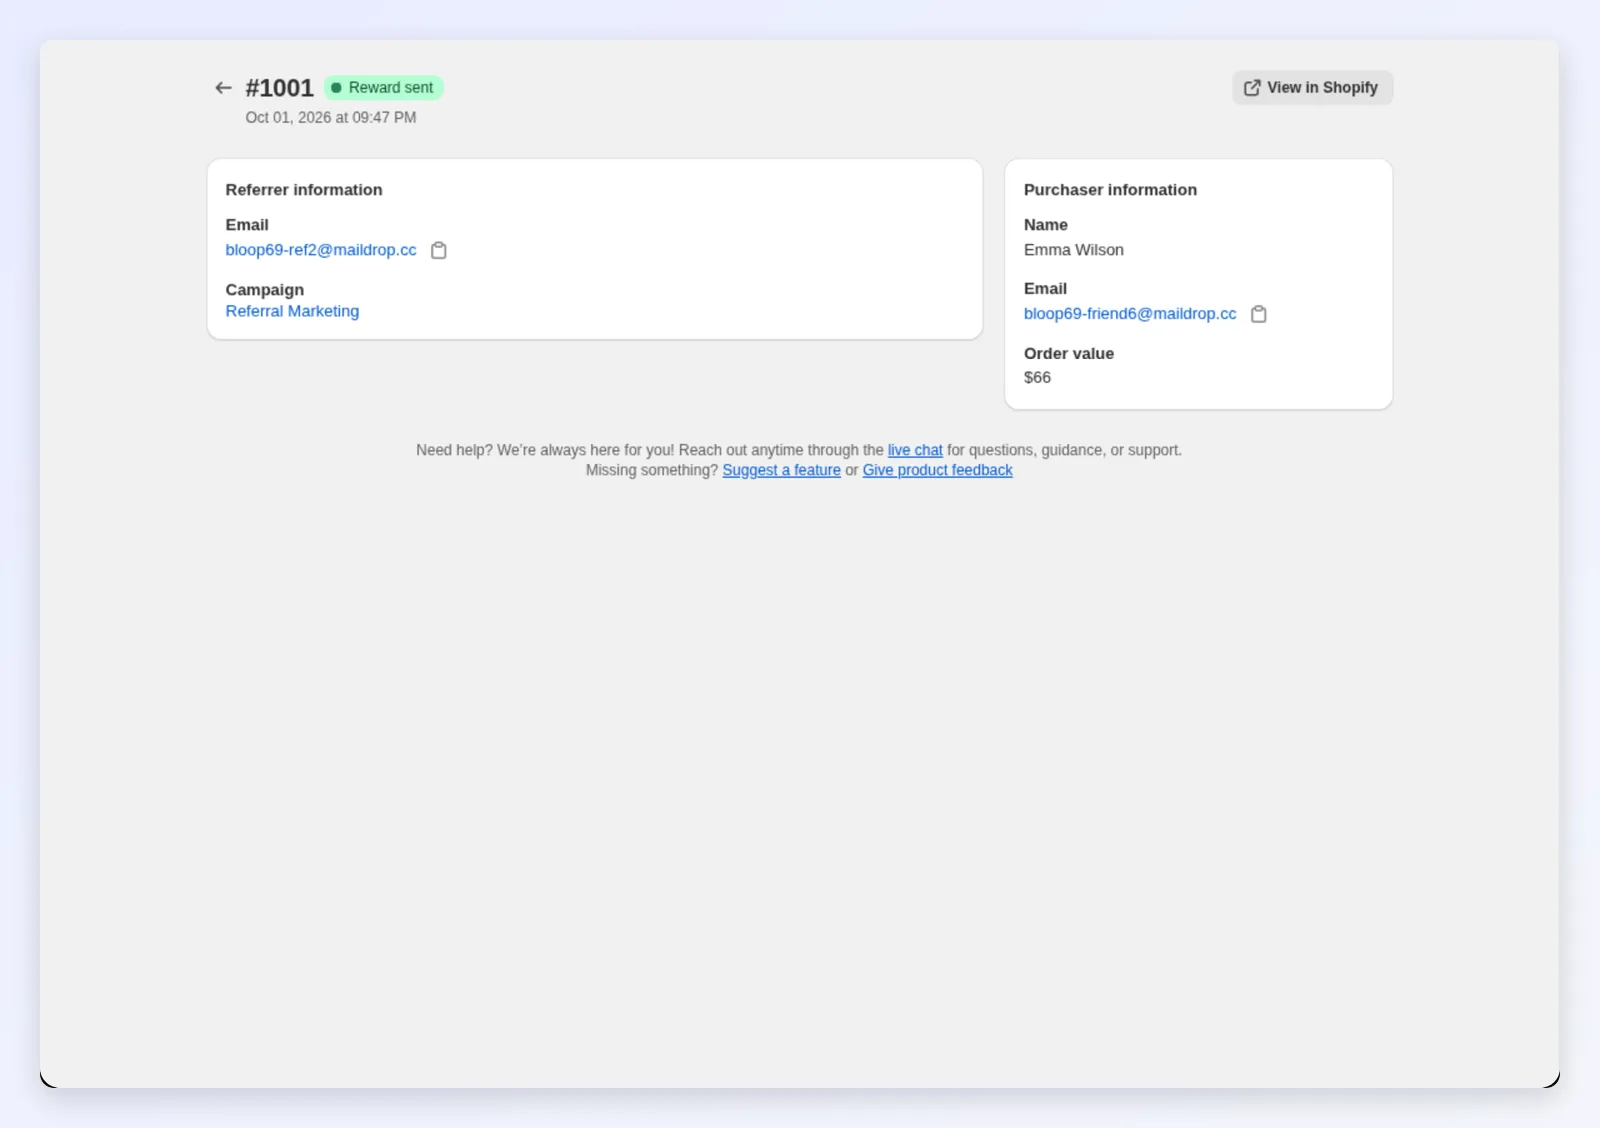Open the live chat link
The image size is (1600, 1128).
[915, 450]
